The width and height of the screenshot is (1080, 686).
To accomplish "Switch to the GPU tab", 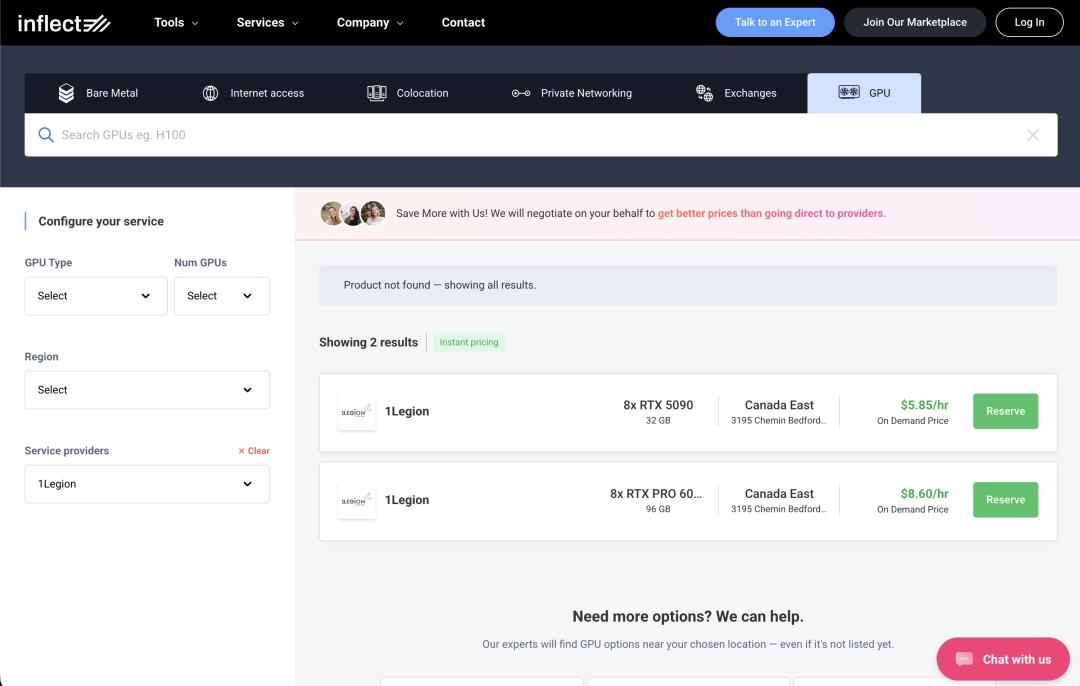I will coord(864,93).
